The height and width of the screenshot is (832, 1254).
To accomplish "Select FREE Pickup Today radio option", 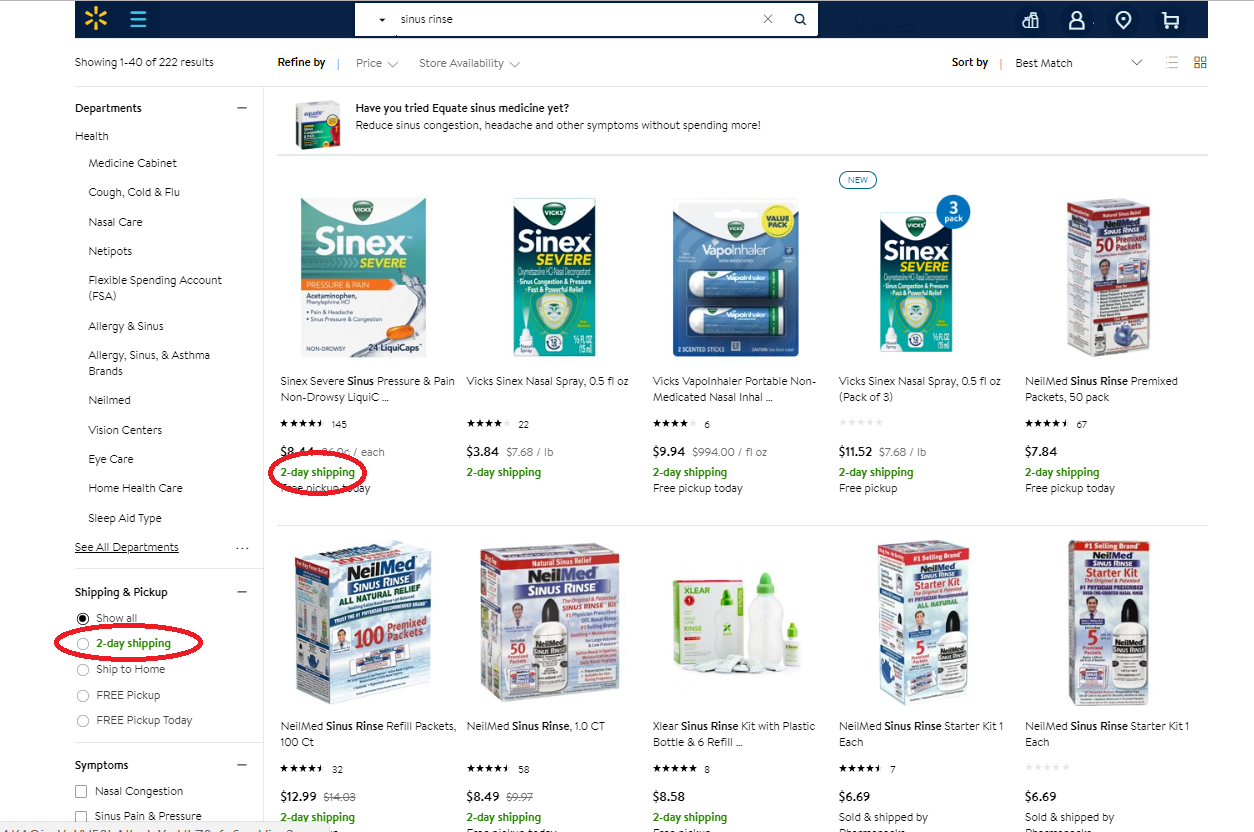I will pyautogui.click(x=83, y=721).
